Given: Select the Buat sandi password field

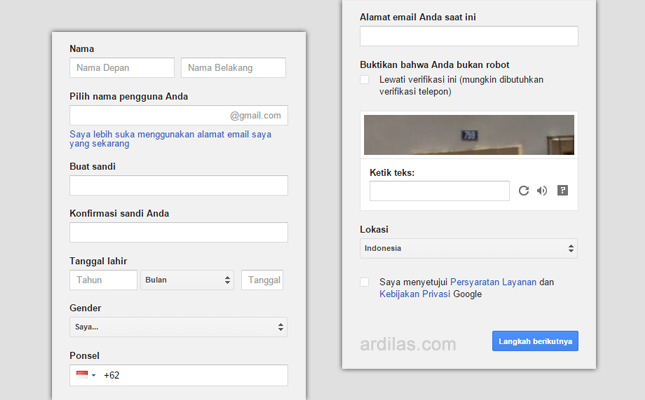Looking at the screenshot, I should tap(179, 185).
